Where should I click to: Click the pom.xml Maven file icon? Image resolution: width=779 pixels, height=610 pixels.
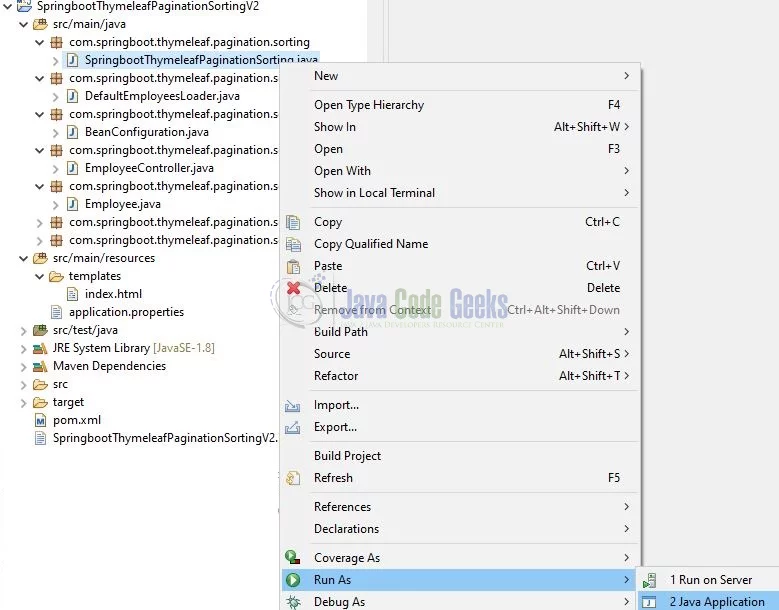[x=40, y=420]
